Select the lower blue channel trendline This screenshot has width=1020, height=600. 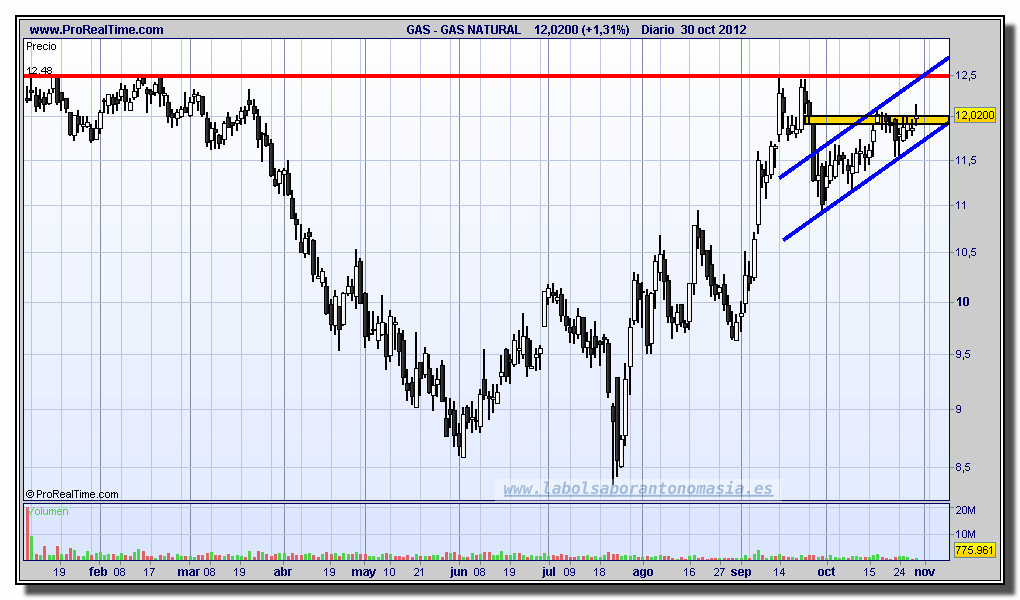point(865,182)
